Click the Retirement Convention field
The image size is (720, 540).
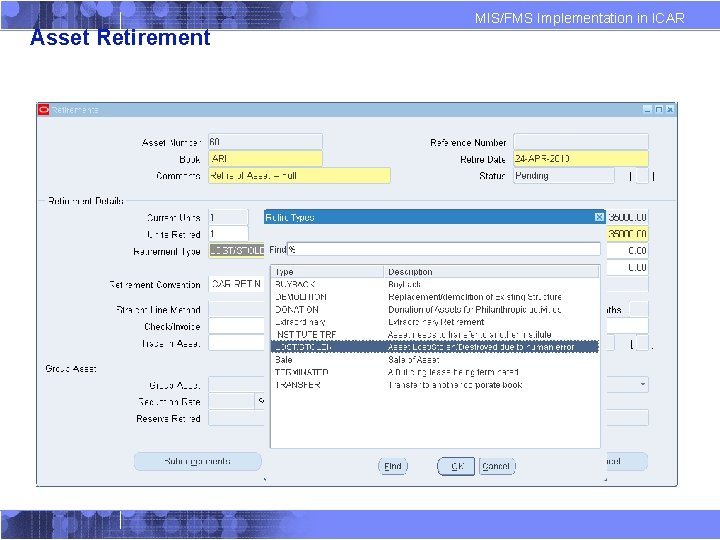tap(236, 284)
